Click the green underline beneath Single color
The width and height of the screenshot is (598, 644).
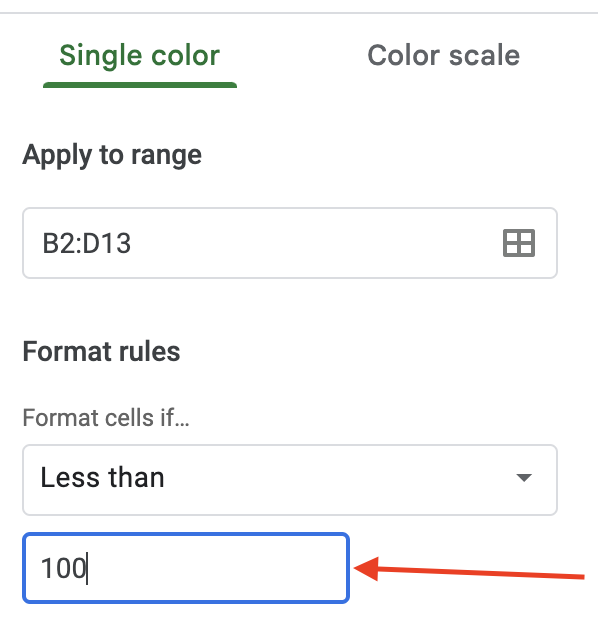coord(140,85)
